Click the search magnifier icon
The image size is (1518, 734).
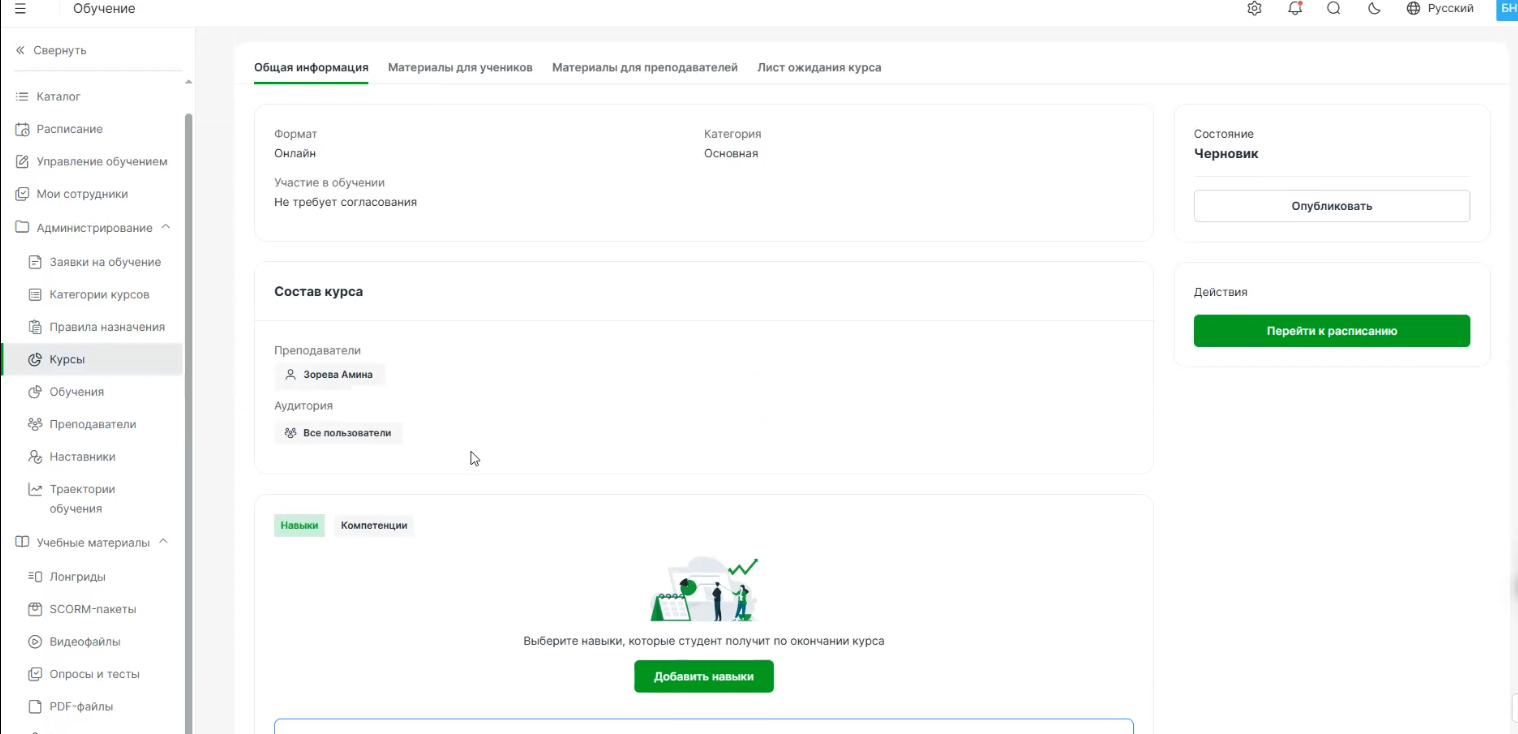[1333, 9]
